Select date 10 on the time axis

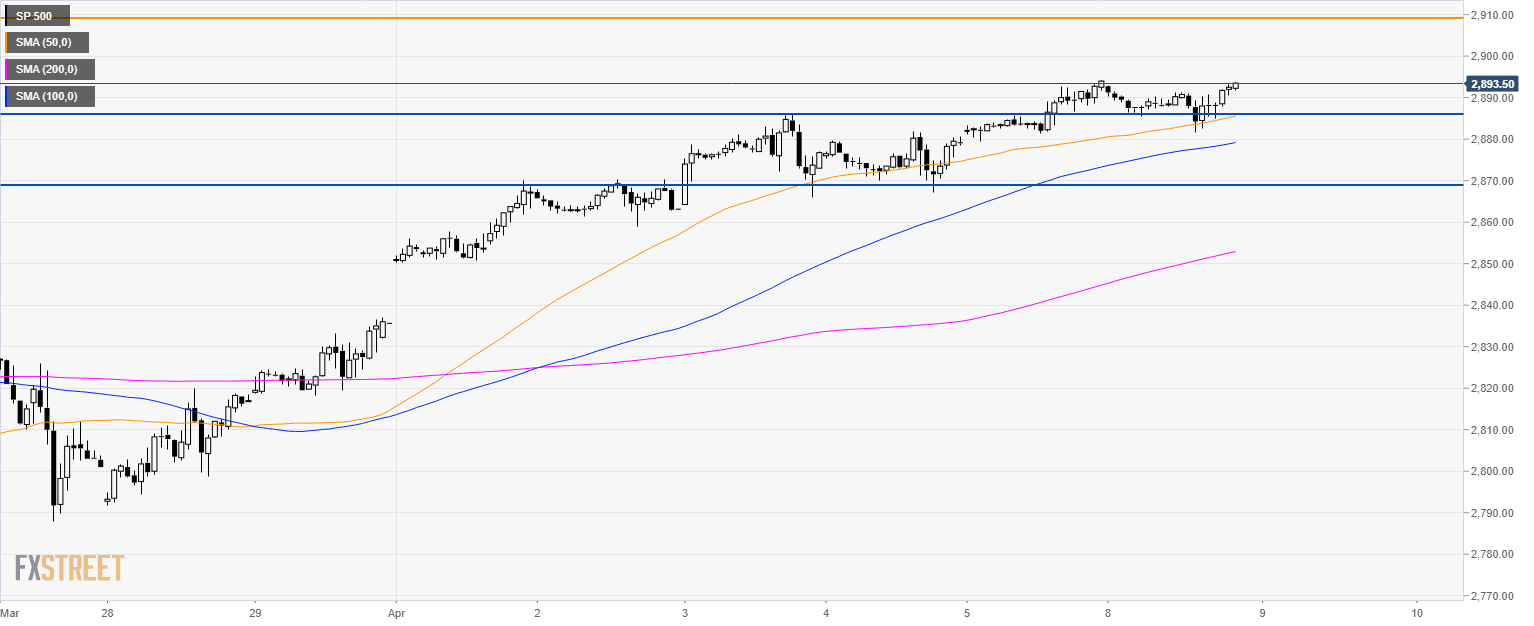tap(1417, 612)
